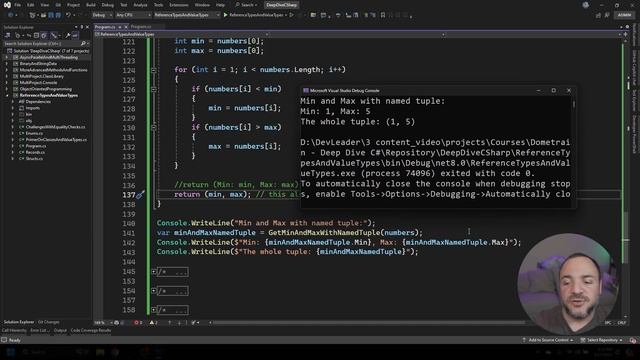This screenshot has width=640, height=360.
Task: Toggle Preview Selected Items in Solution Explorer toolbar
Action: [x=75, y=36]
